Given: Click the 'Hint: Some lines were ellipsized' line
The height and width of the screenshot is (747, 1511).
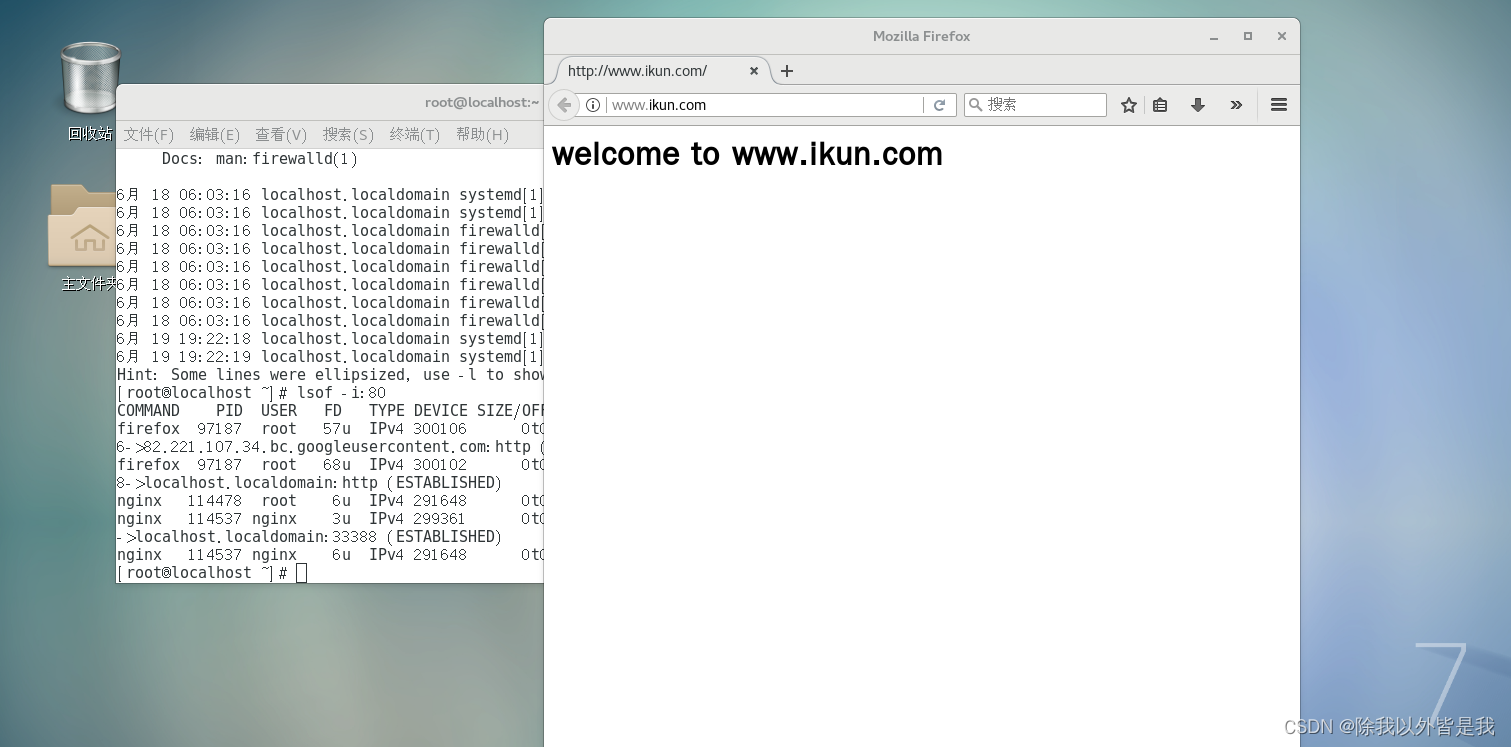Looking at the screenshot, I should click(x=330, y=375).
